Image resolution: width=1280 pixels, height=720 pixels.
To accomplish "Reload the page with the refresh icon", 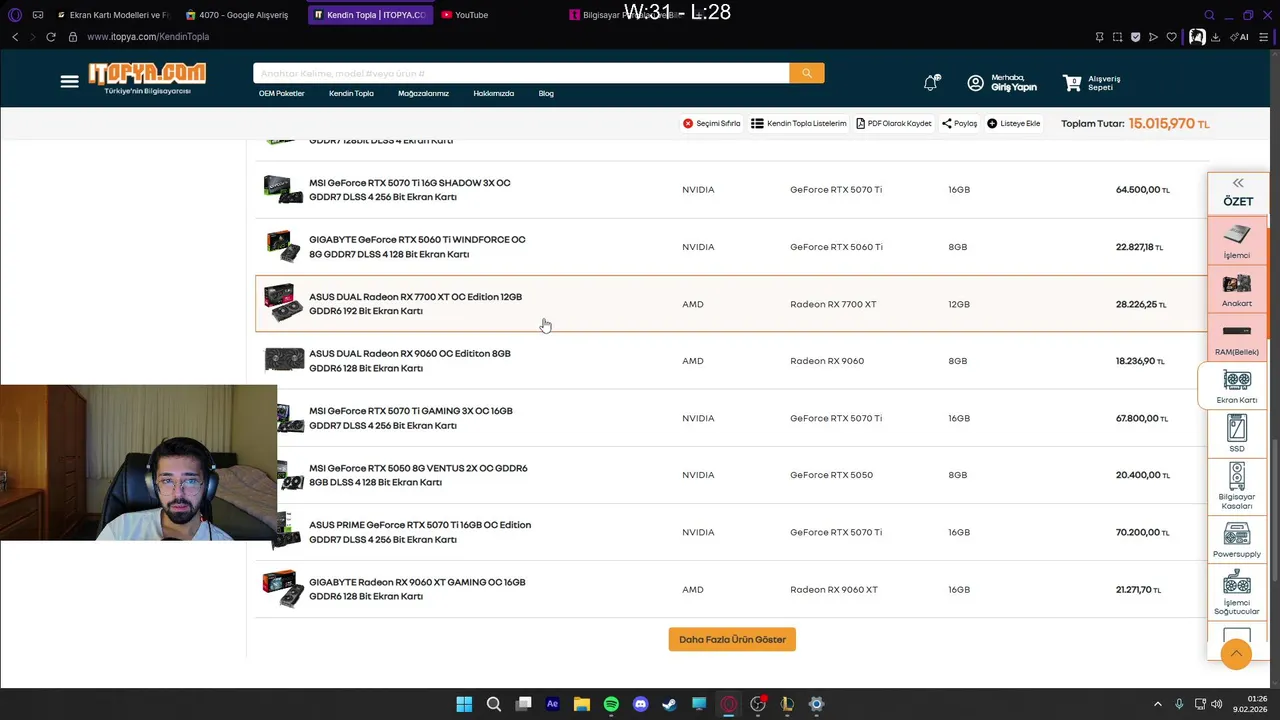I will pyautogui.click(x=52, y=37).
